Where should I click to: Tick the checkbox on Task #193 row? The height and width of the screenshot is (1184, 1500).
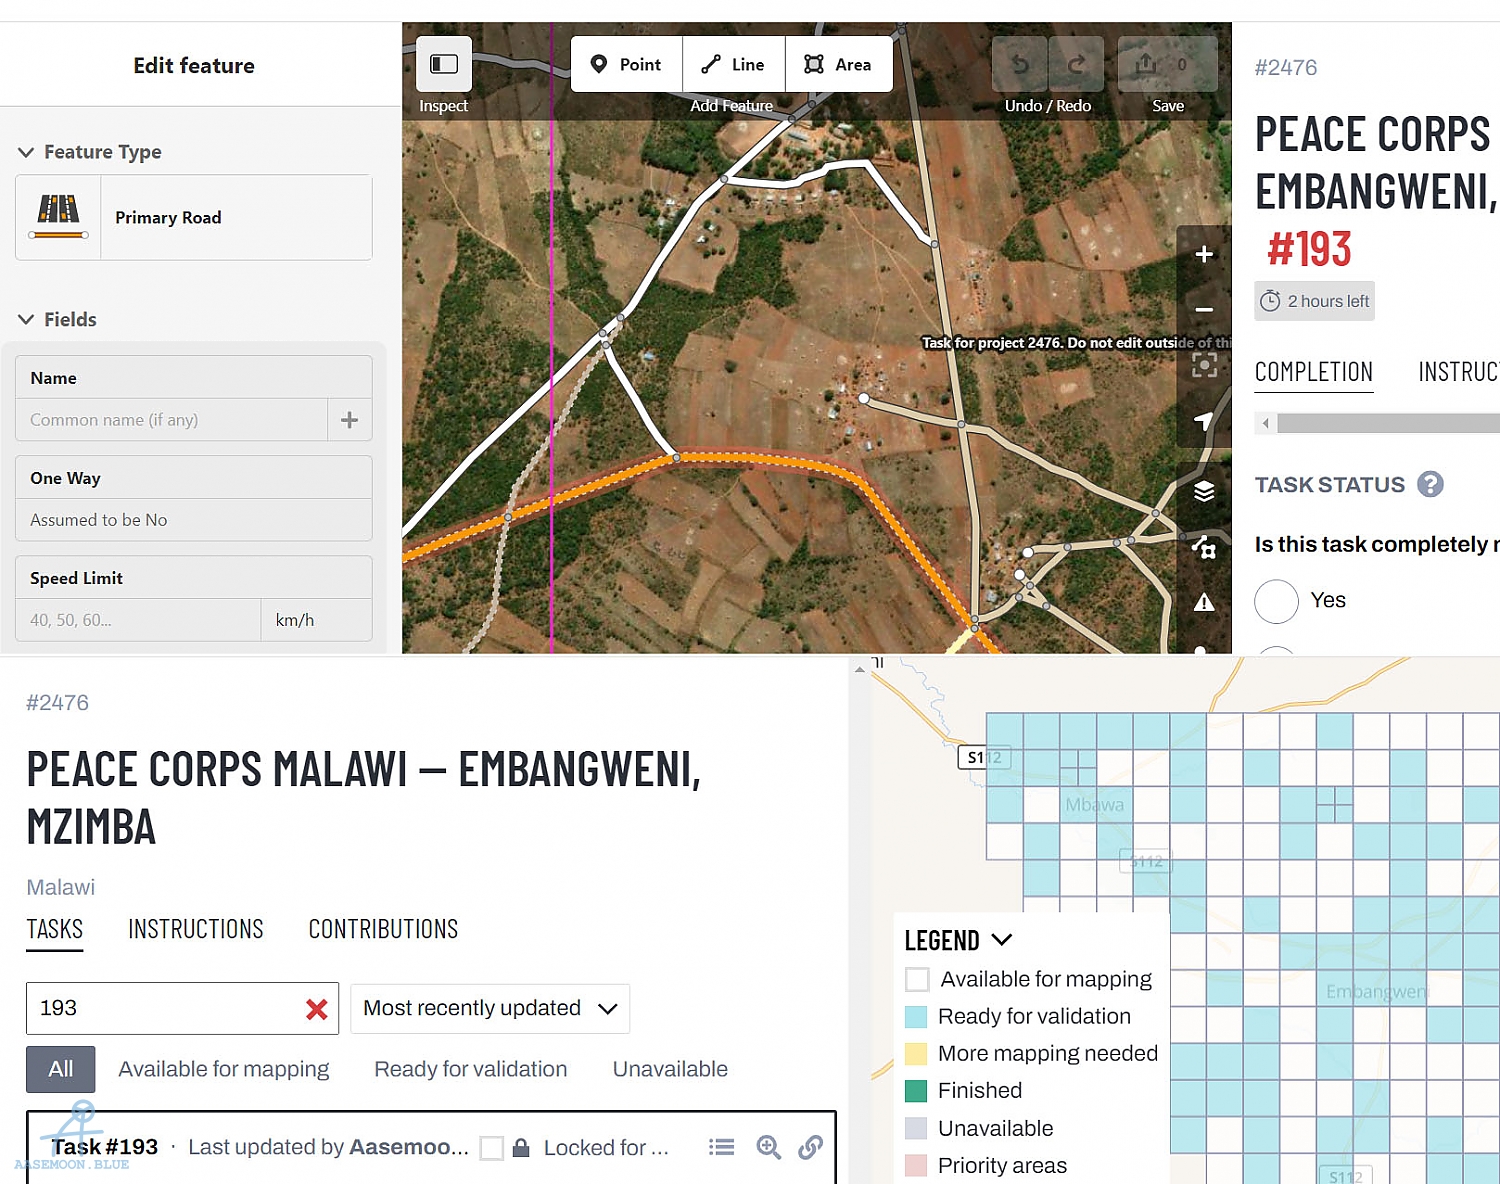[492, 1148]
